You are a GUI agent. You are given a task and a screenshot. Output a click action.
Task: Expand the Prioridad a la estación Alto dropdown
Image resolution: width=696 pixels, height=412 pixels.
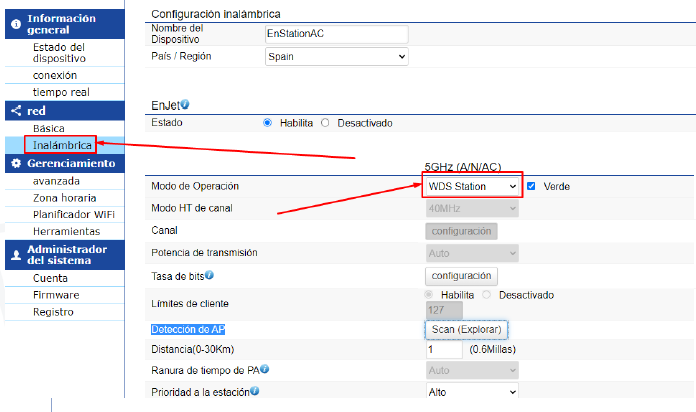(x=472, y=392)
